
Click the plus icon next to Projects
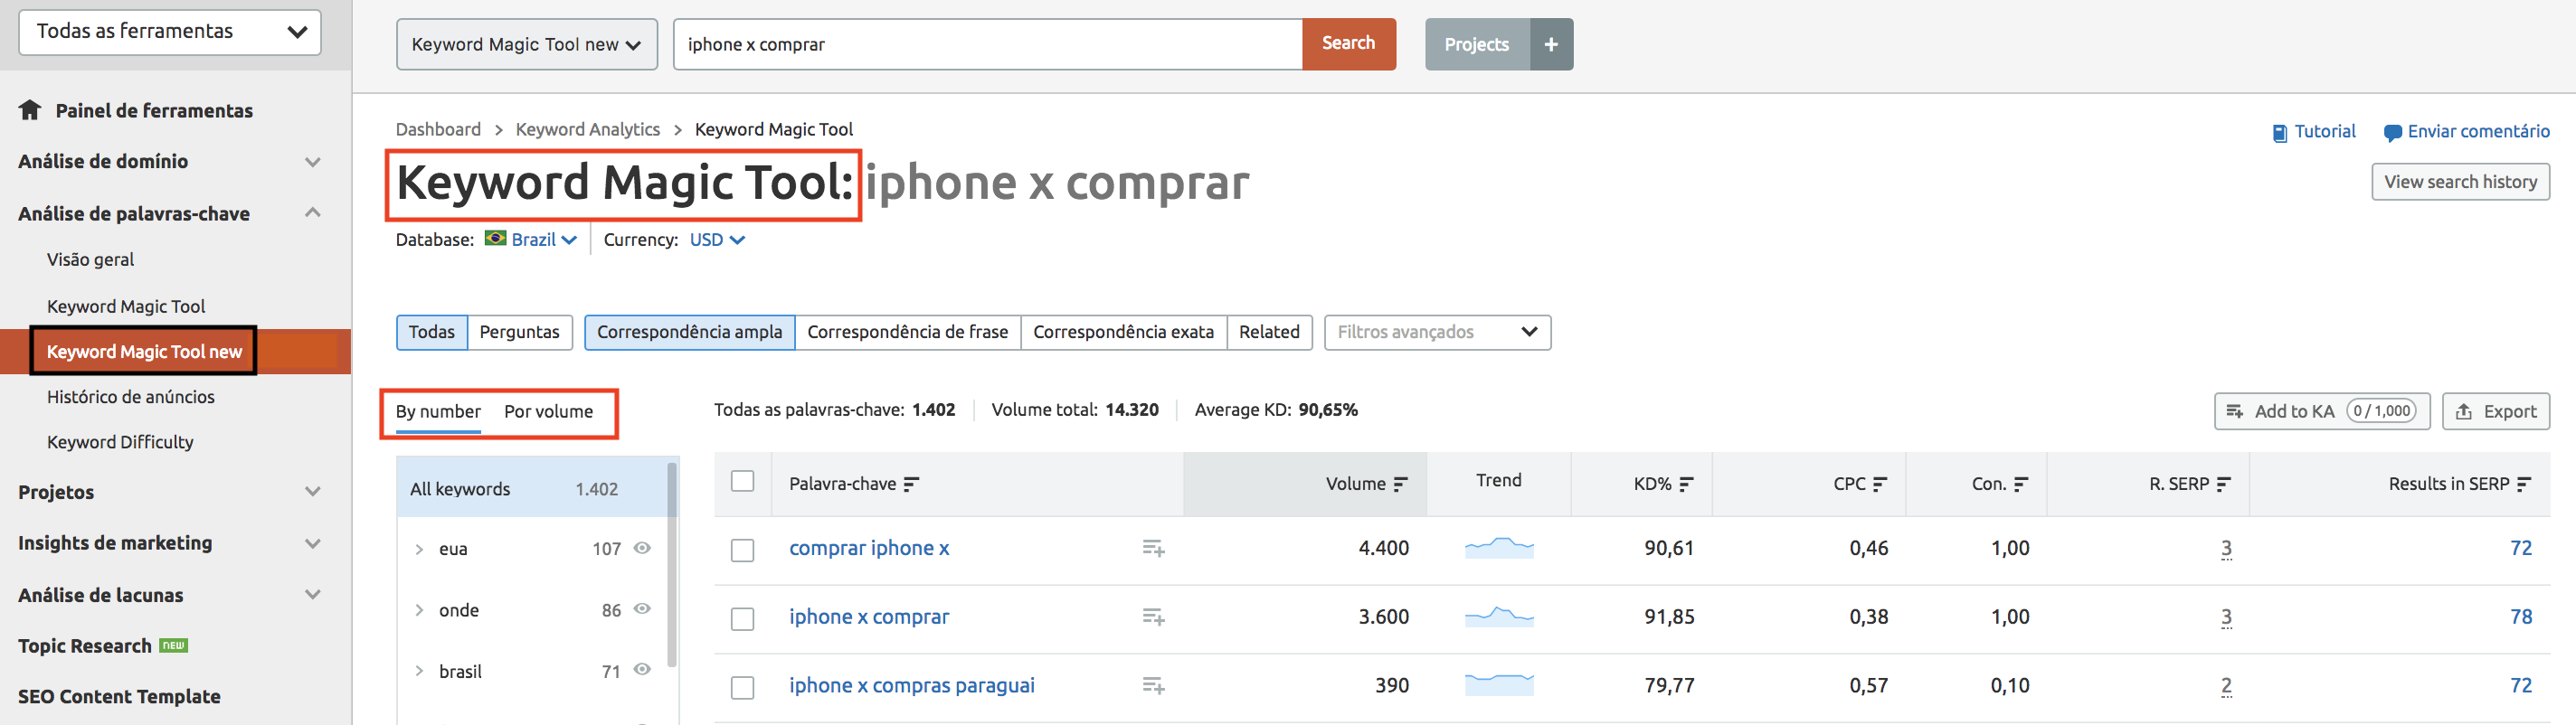[x=1550, y=44]
